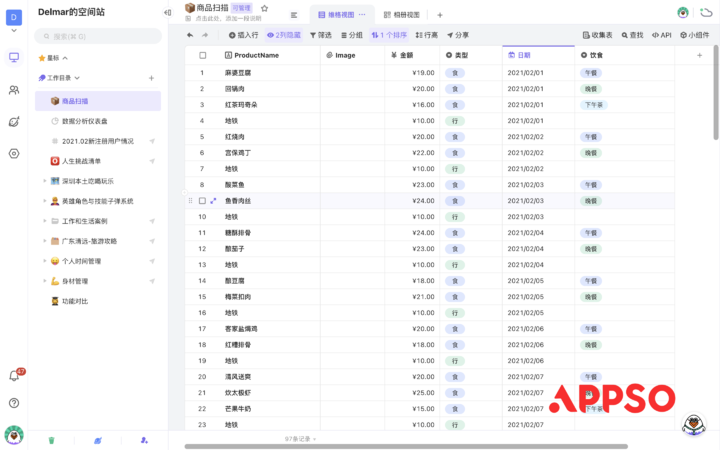Open the help question mark icon
The image size is (720, 450).
14,403
